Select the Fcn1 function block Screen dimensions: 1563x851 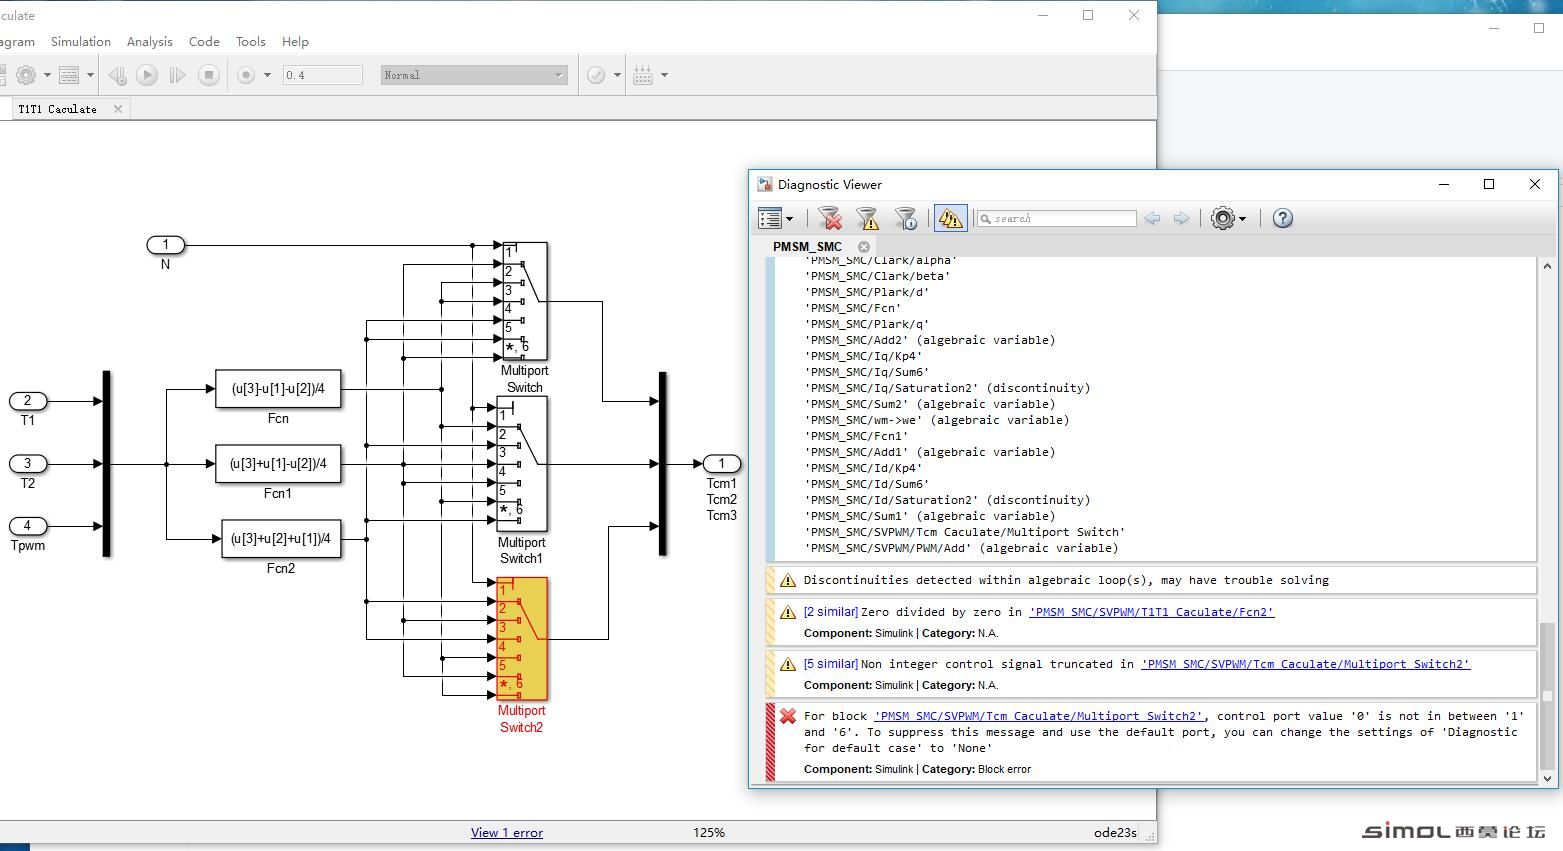(x=278, y=464)
